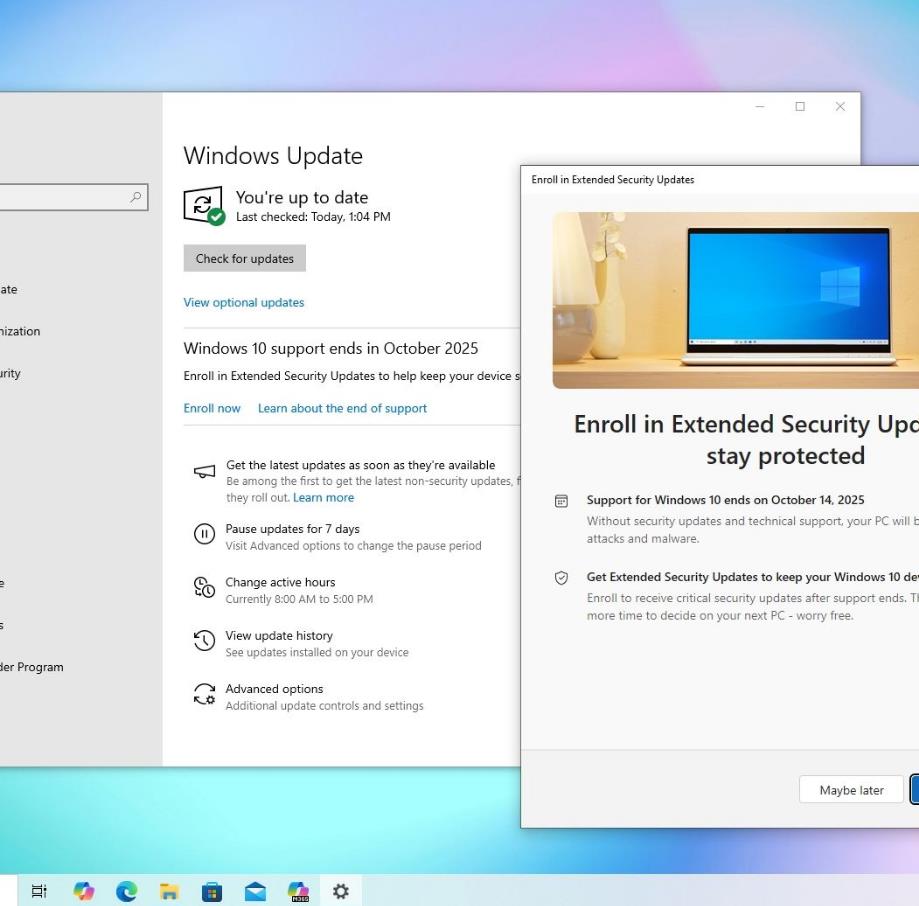
Task: Click the megaphone icon for latest updates
Action: point(204,472)
